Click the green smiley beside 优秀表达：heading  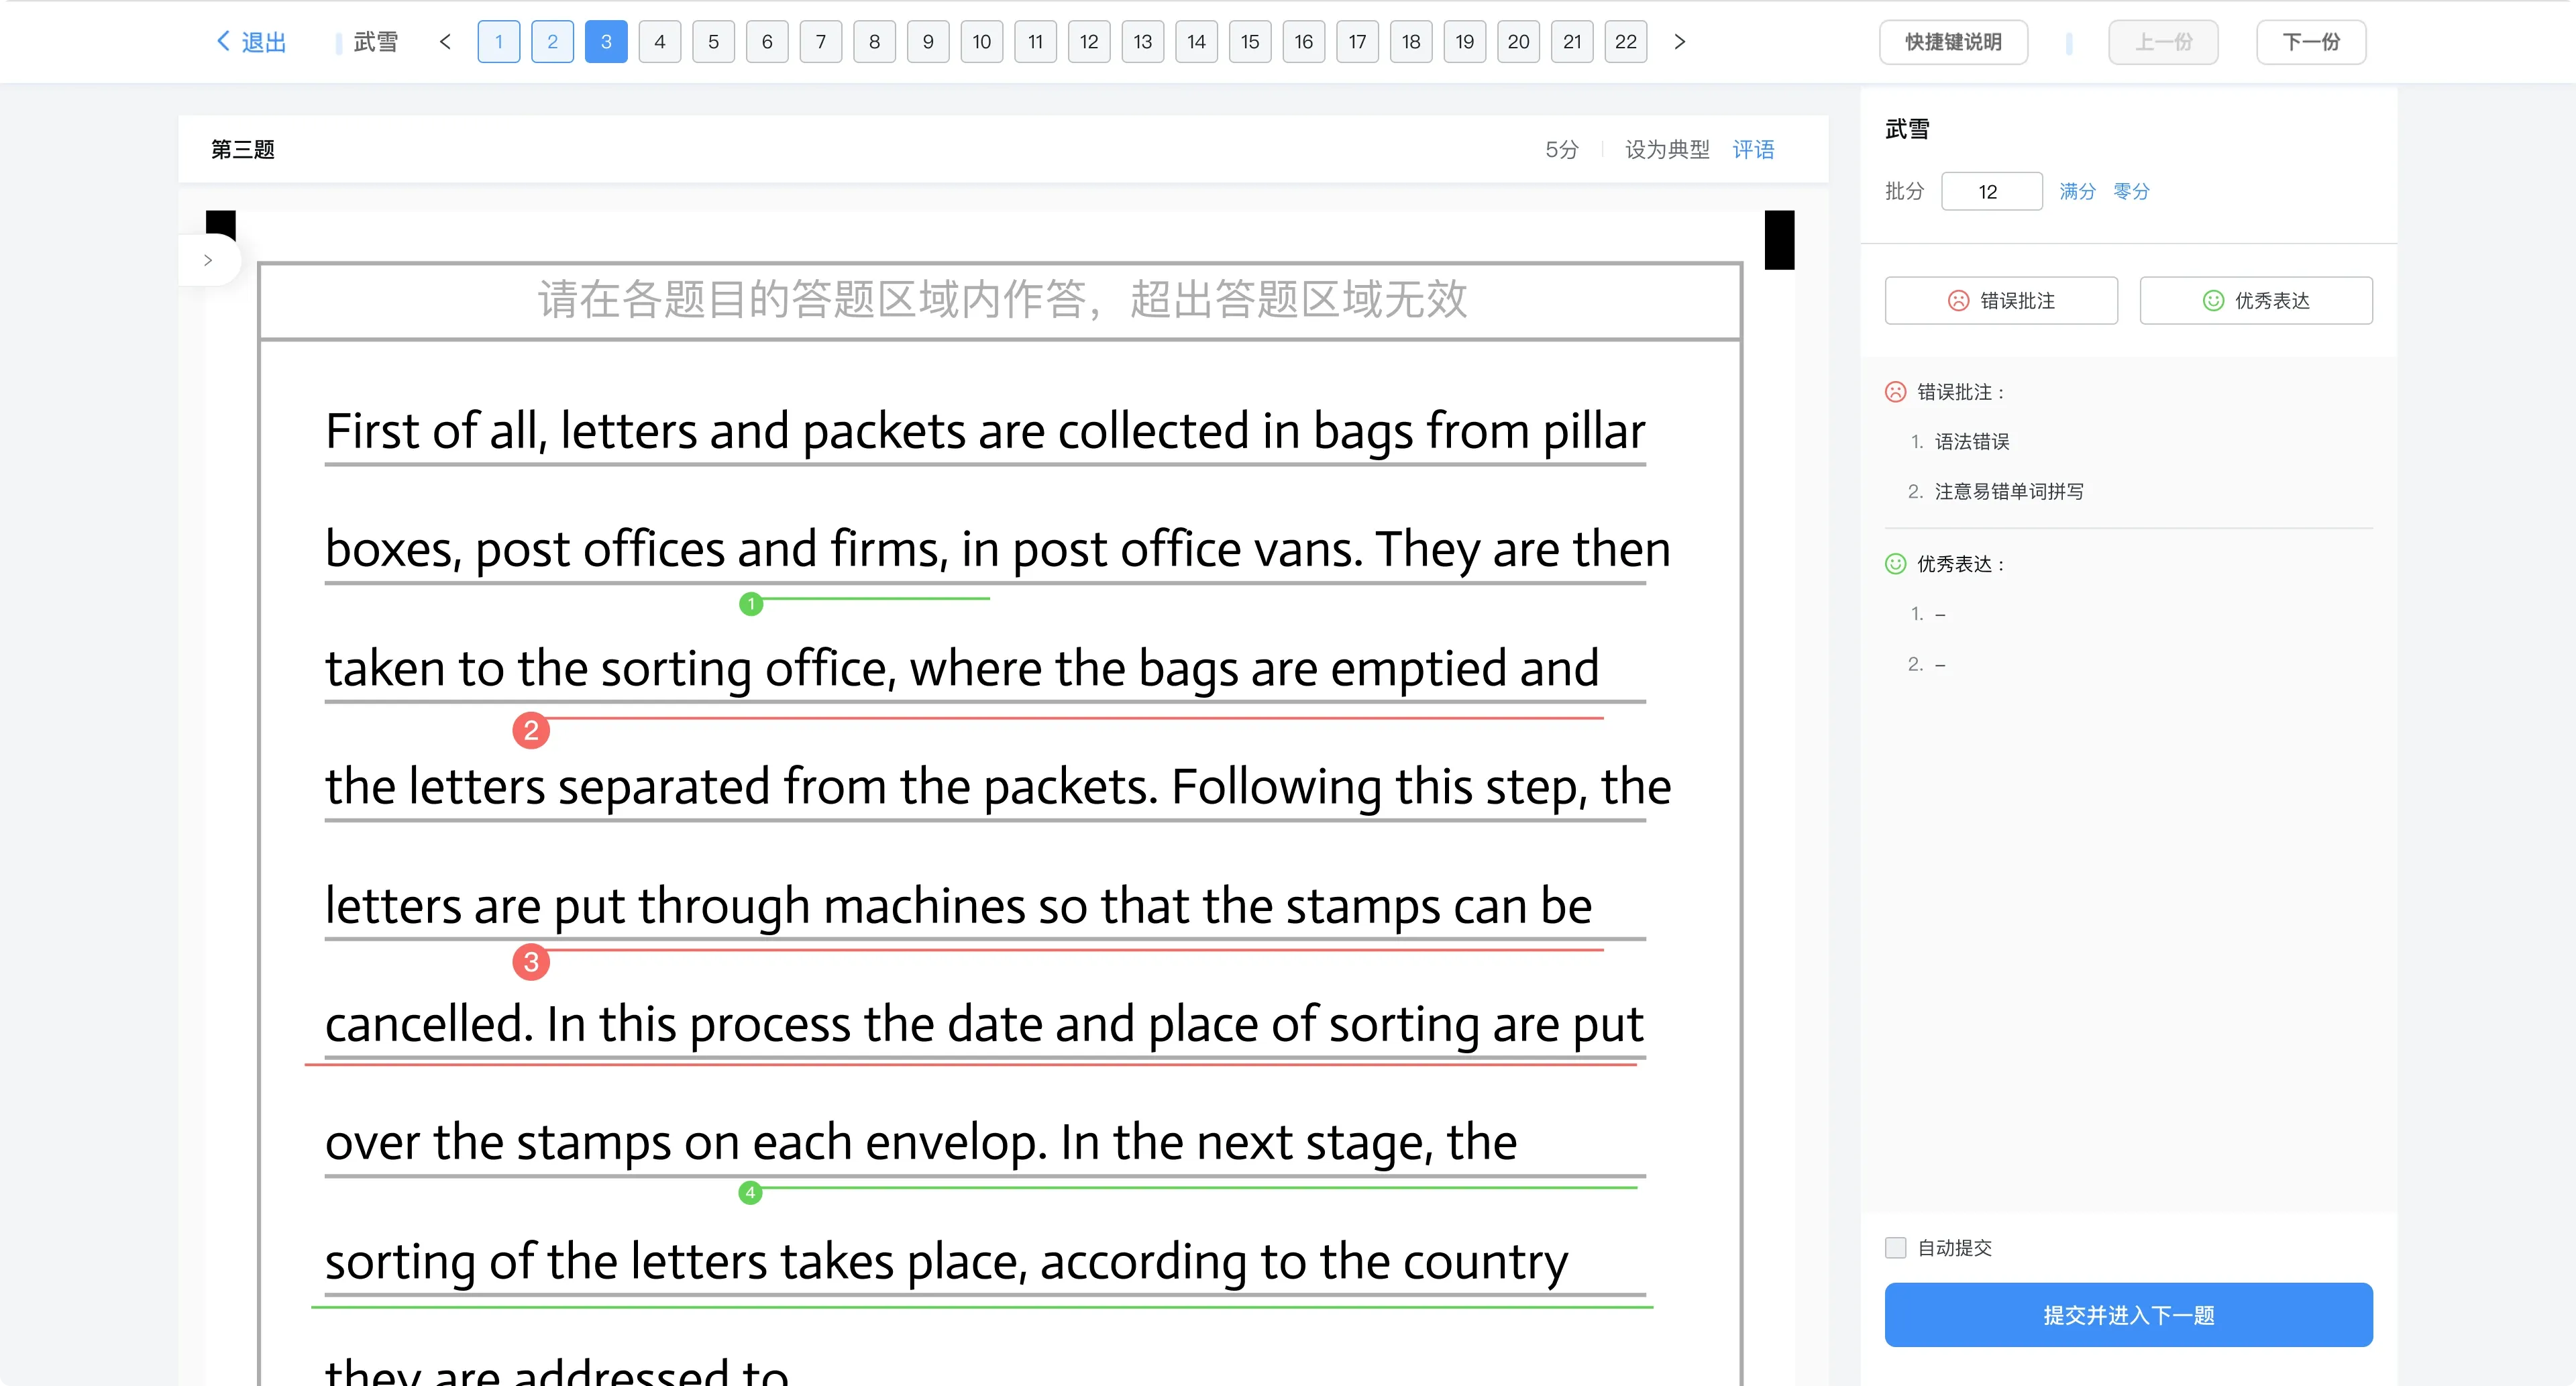coord(1895,564)
